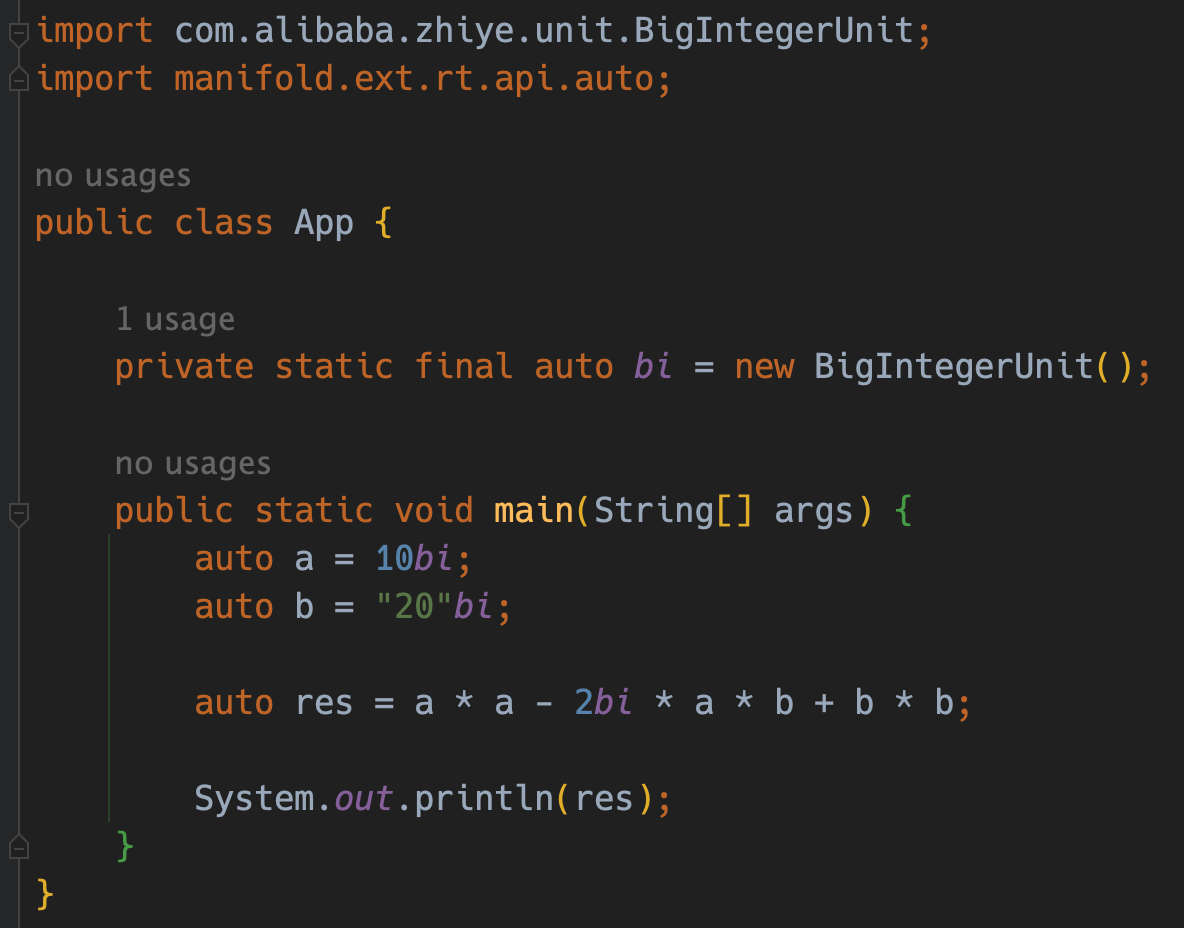1184x928 pixels.
Task: Click the App class name
Action: point(324,222)
